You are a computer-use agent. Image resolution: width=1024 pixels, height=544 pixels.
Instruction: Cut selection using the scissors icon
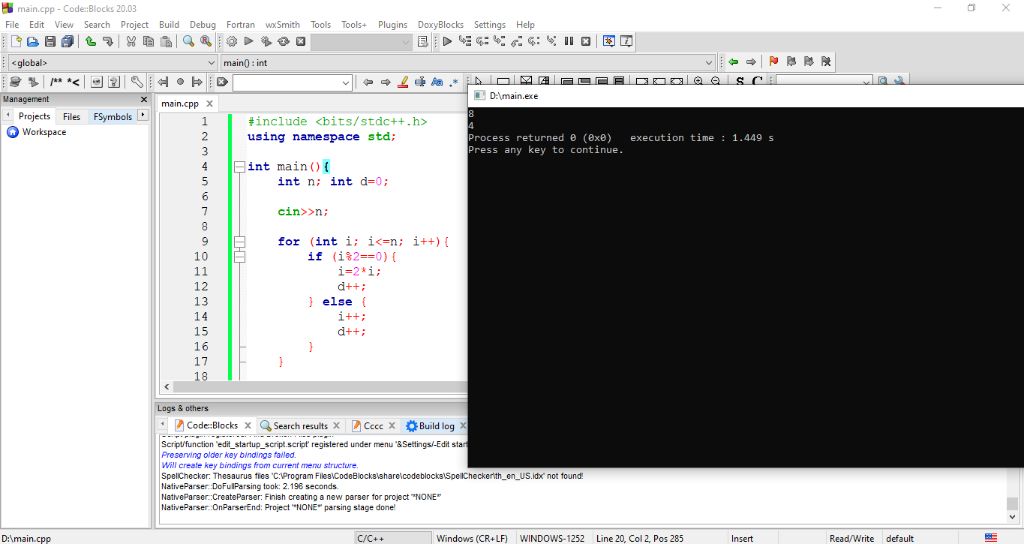tap(131, 41)
